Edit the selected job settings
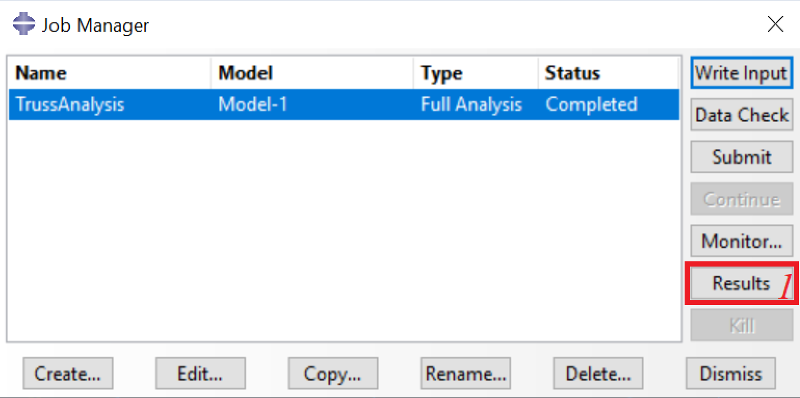 tap(201, 374)
